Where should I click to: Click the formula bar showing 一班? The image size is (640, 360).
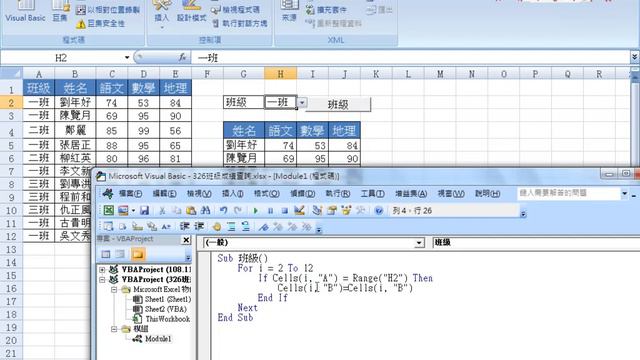click(x=410, y=58)
